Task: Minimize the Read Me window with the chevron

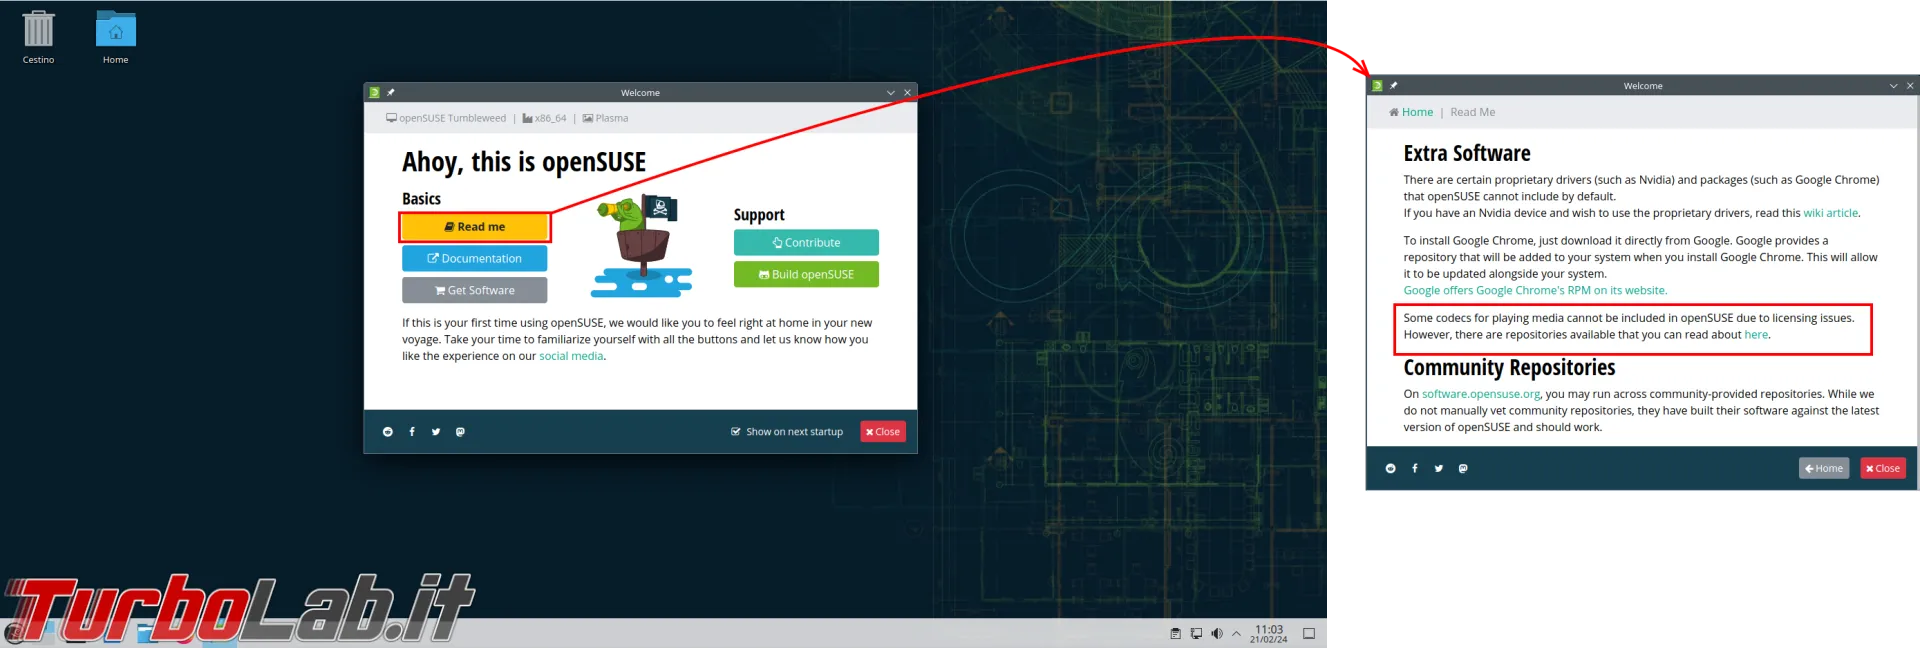Action: pyautogui.click(x=1894, y=86)
